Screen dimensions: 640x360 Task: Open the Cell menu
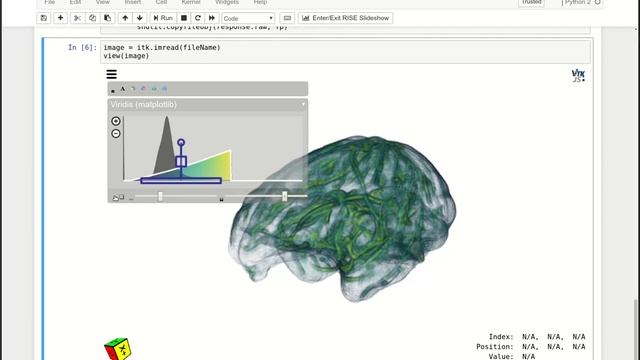pos(161,2)
